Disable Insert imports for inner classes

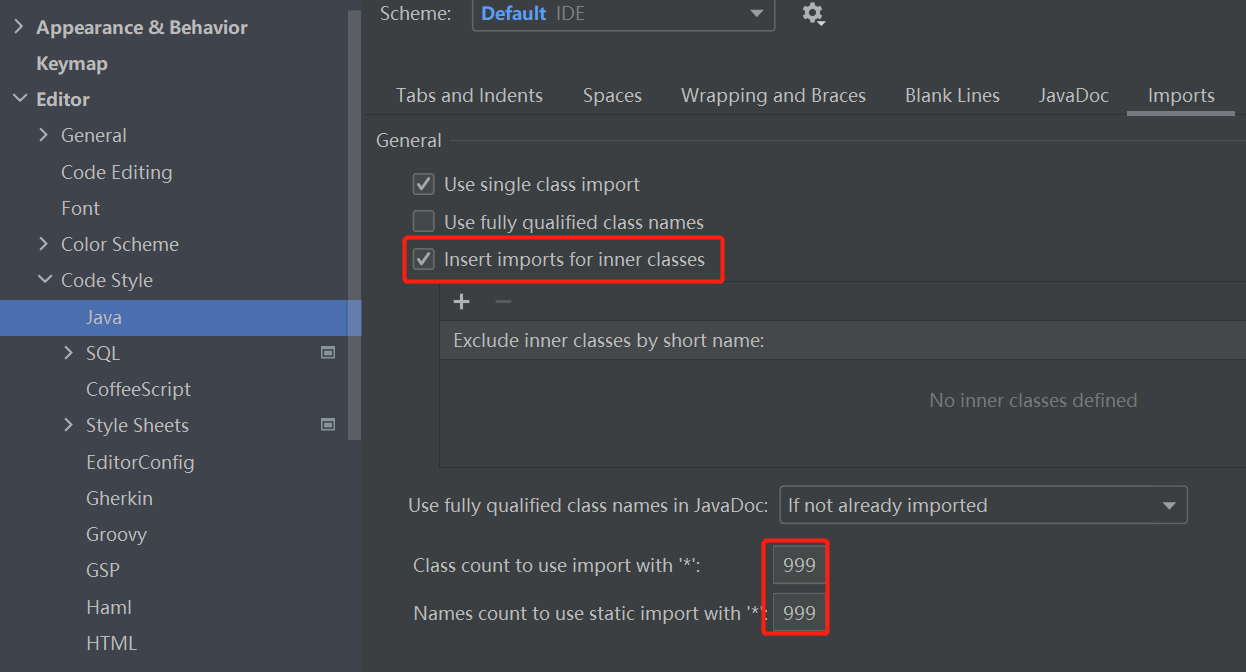coord(423,258)
